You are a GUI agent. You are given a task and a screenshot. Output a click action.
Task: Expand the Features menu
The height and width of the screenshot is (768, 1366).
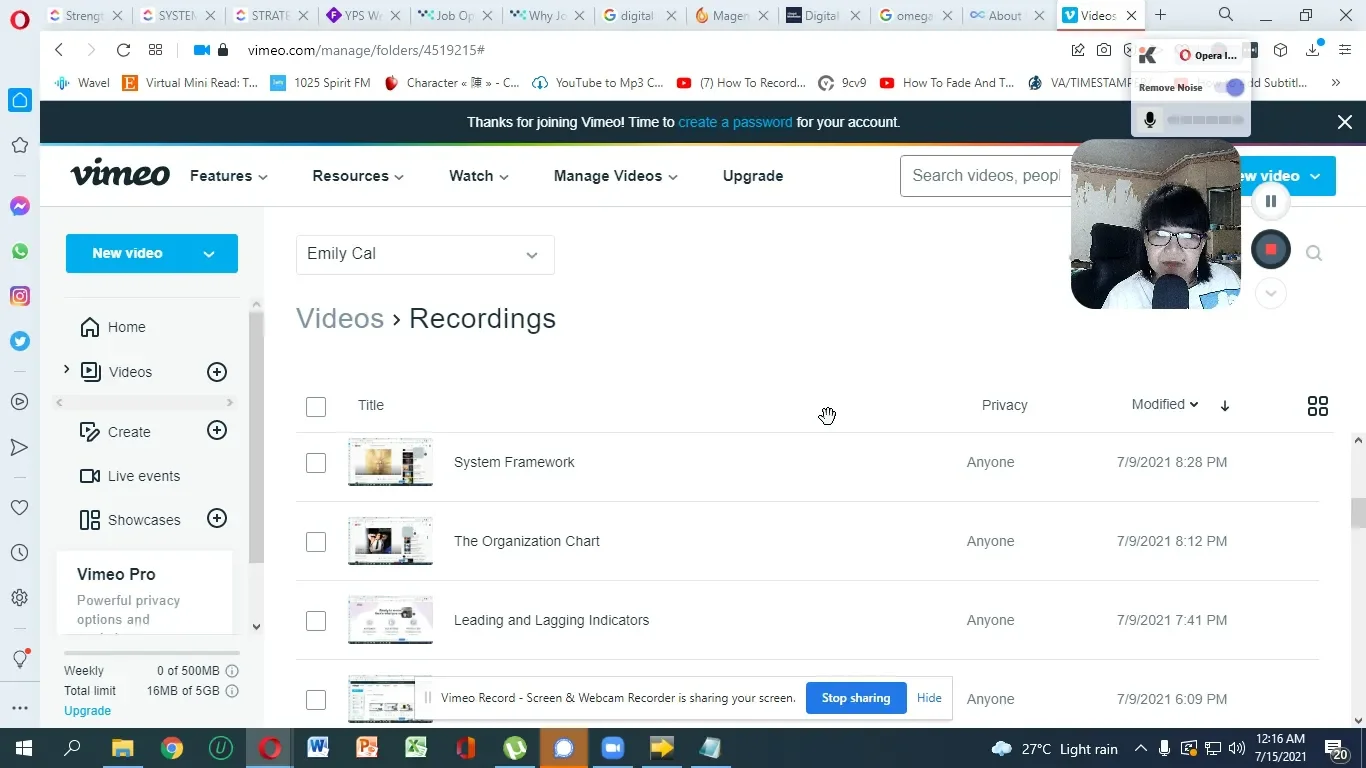coord(229,176)
